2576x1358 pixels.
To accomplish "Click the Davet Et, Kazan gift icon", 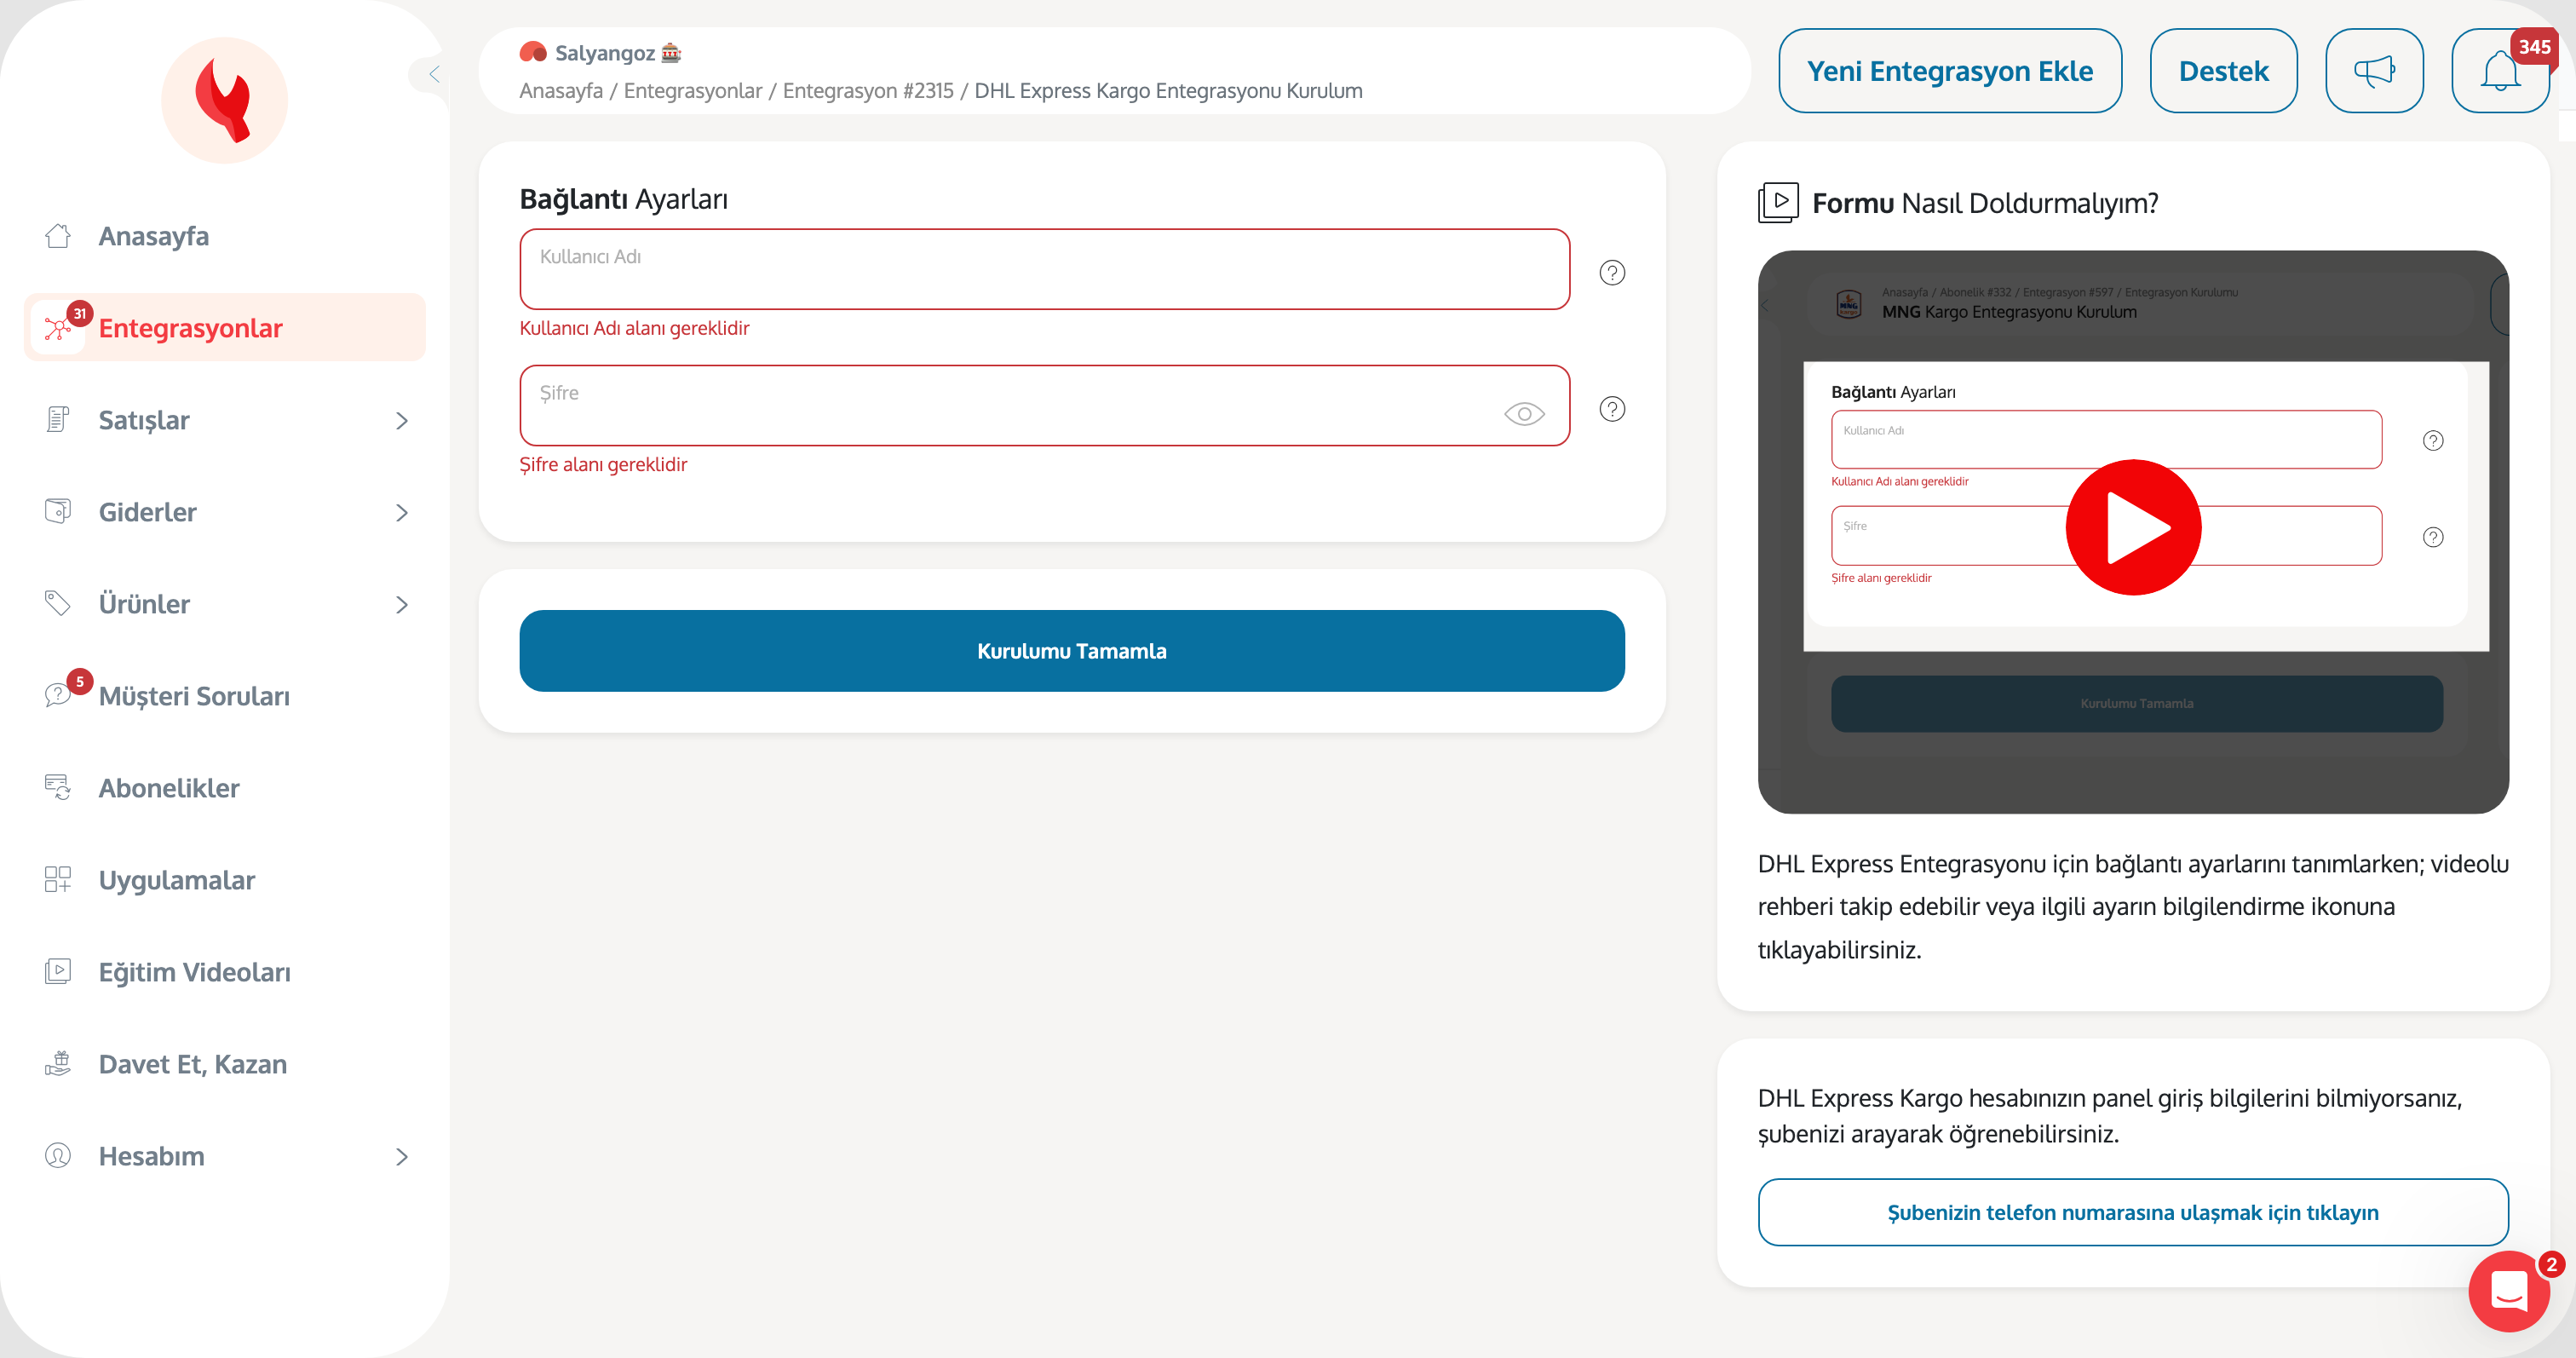I will point(58,1064).
